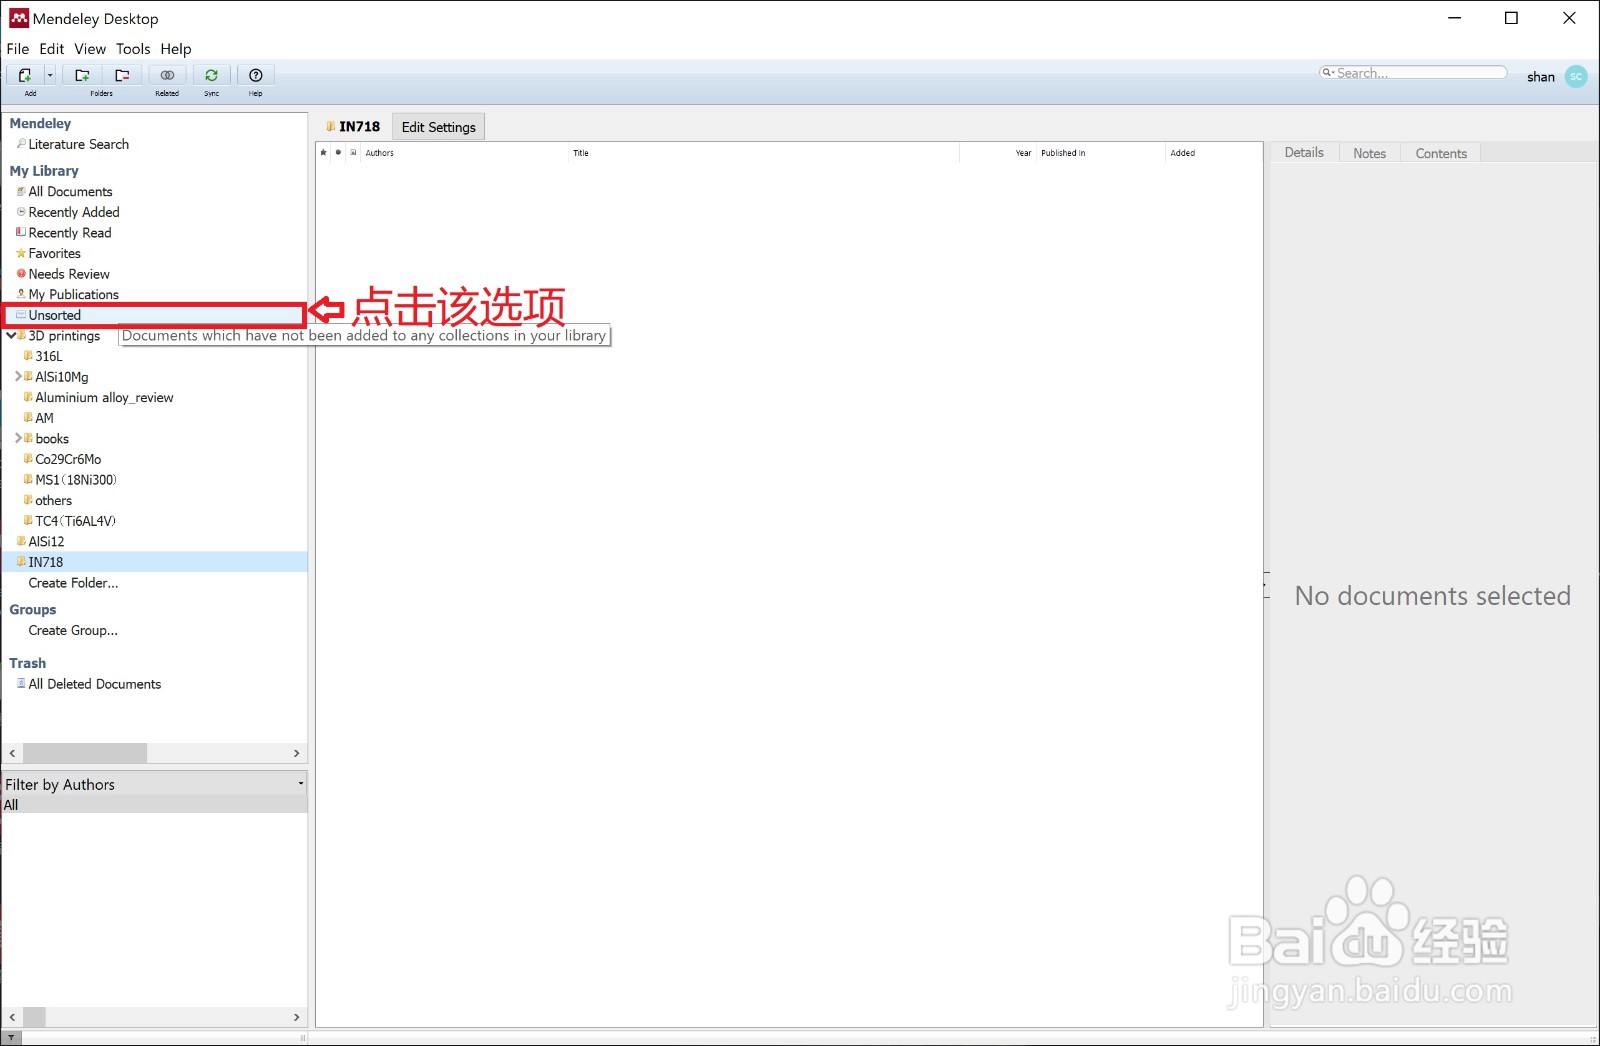
Task: Sort by the Title column header
Action: 763,153
